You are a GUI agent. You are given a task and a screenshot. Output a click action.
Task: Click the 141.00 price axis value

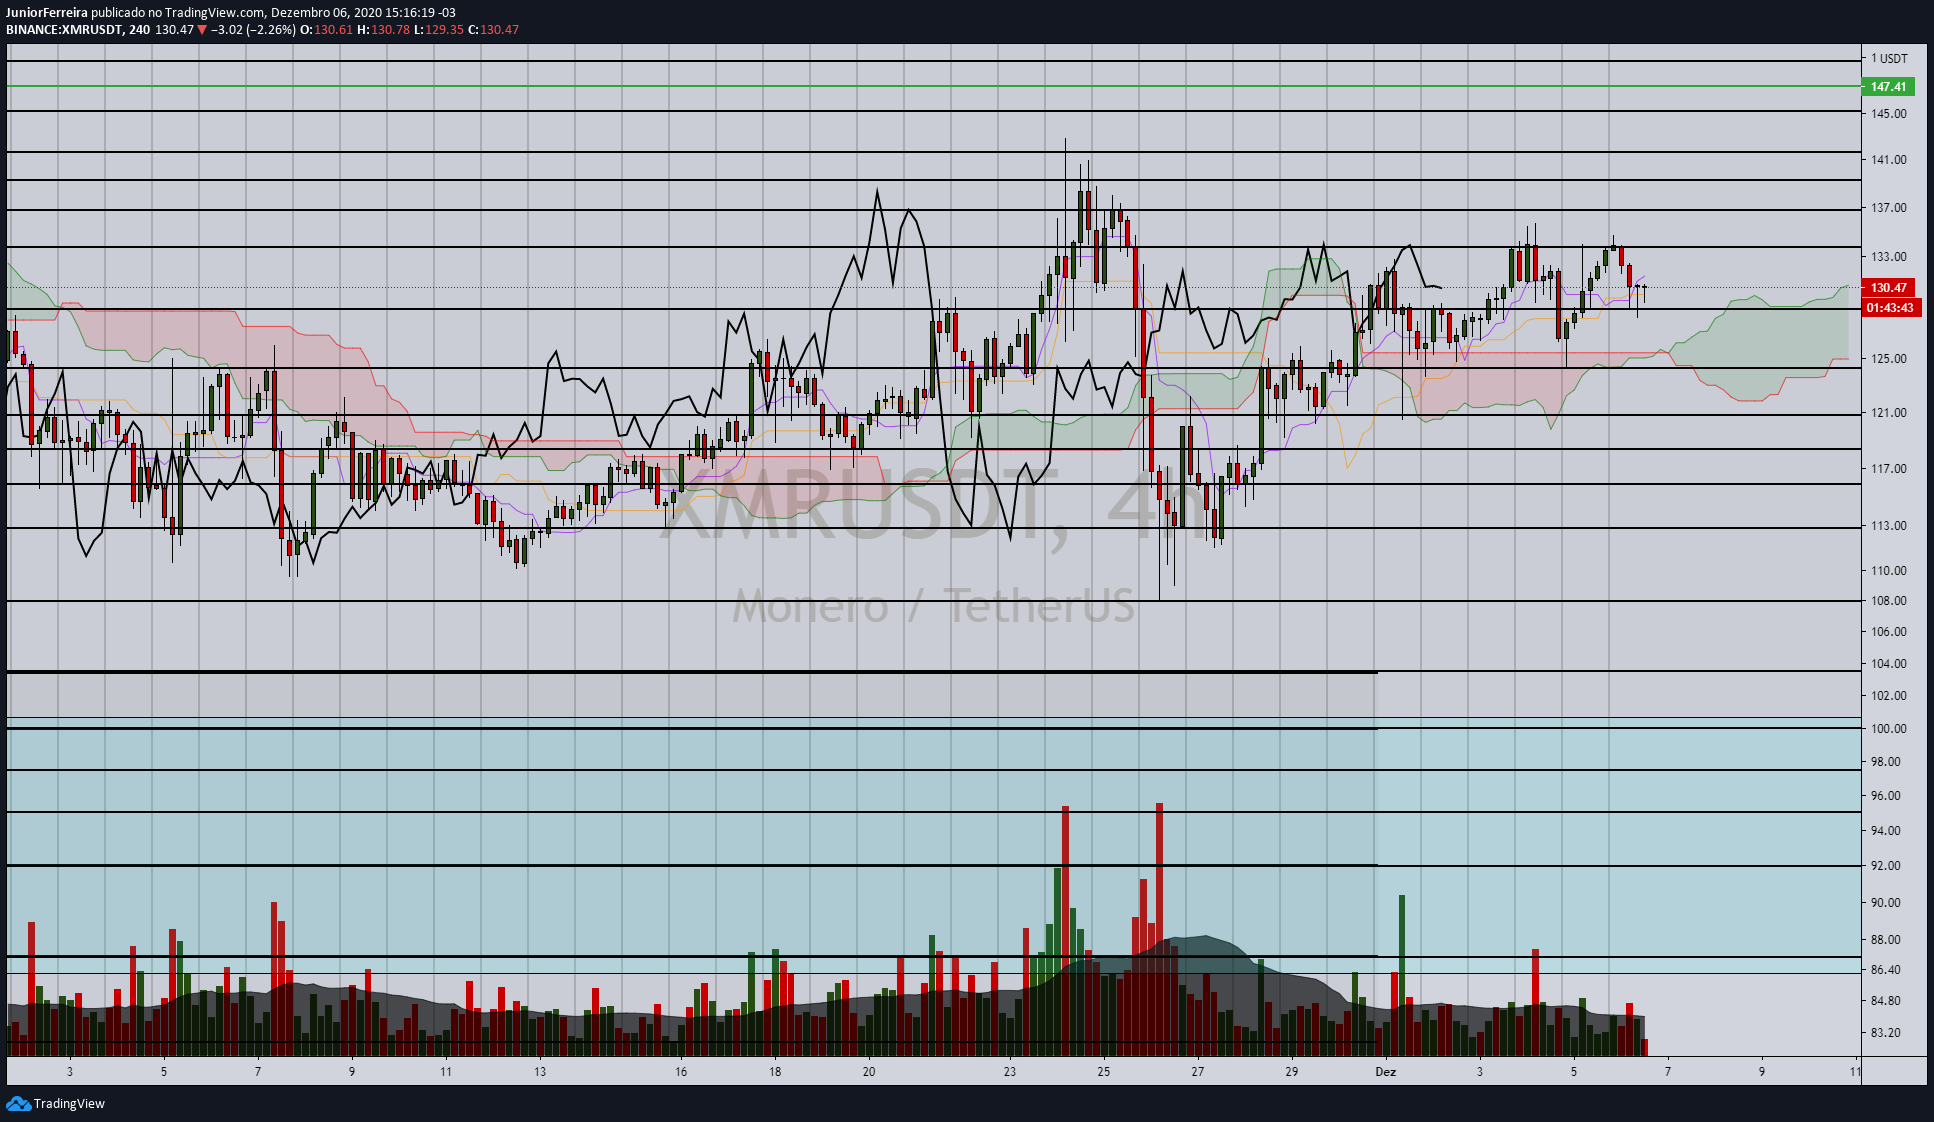point(1889,160)
